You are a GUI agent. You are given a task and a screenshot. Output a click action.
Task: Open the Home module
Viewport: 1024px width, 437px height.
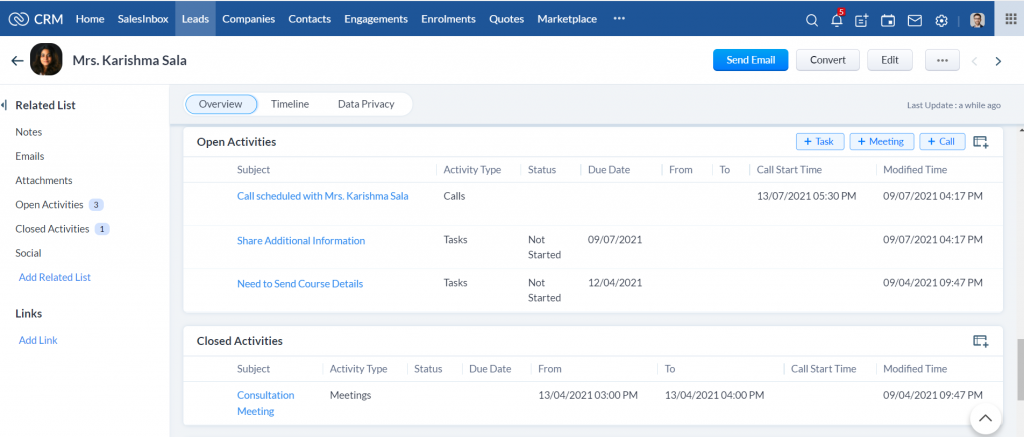[x=90, y=19]
